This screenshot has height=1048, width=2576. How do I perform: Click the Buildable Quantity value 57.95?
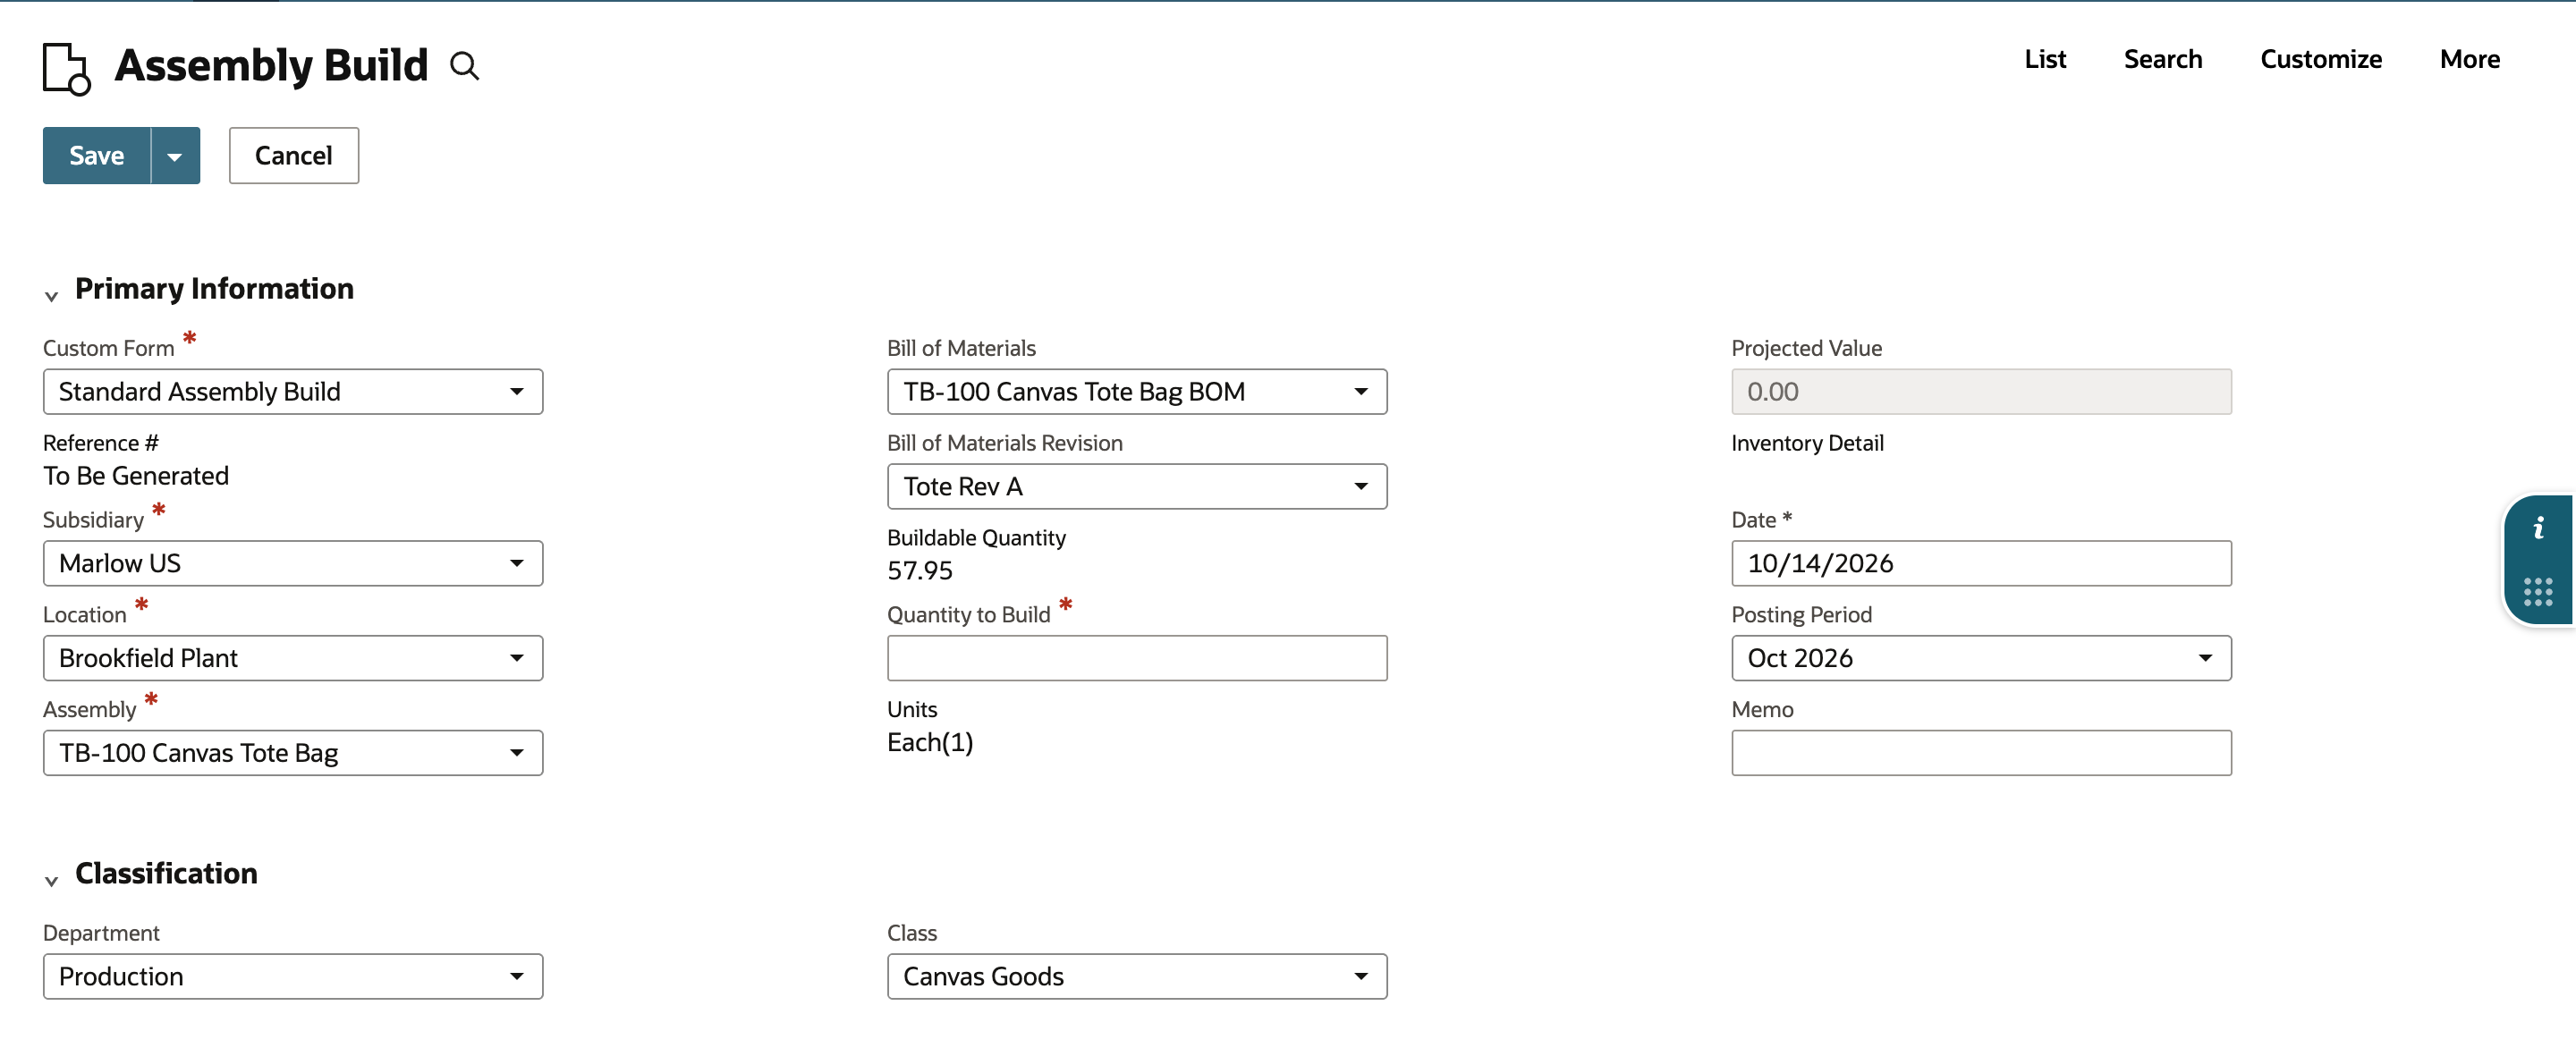(920, 571)
